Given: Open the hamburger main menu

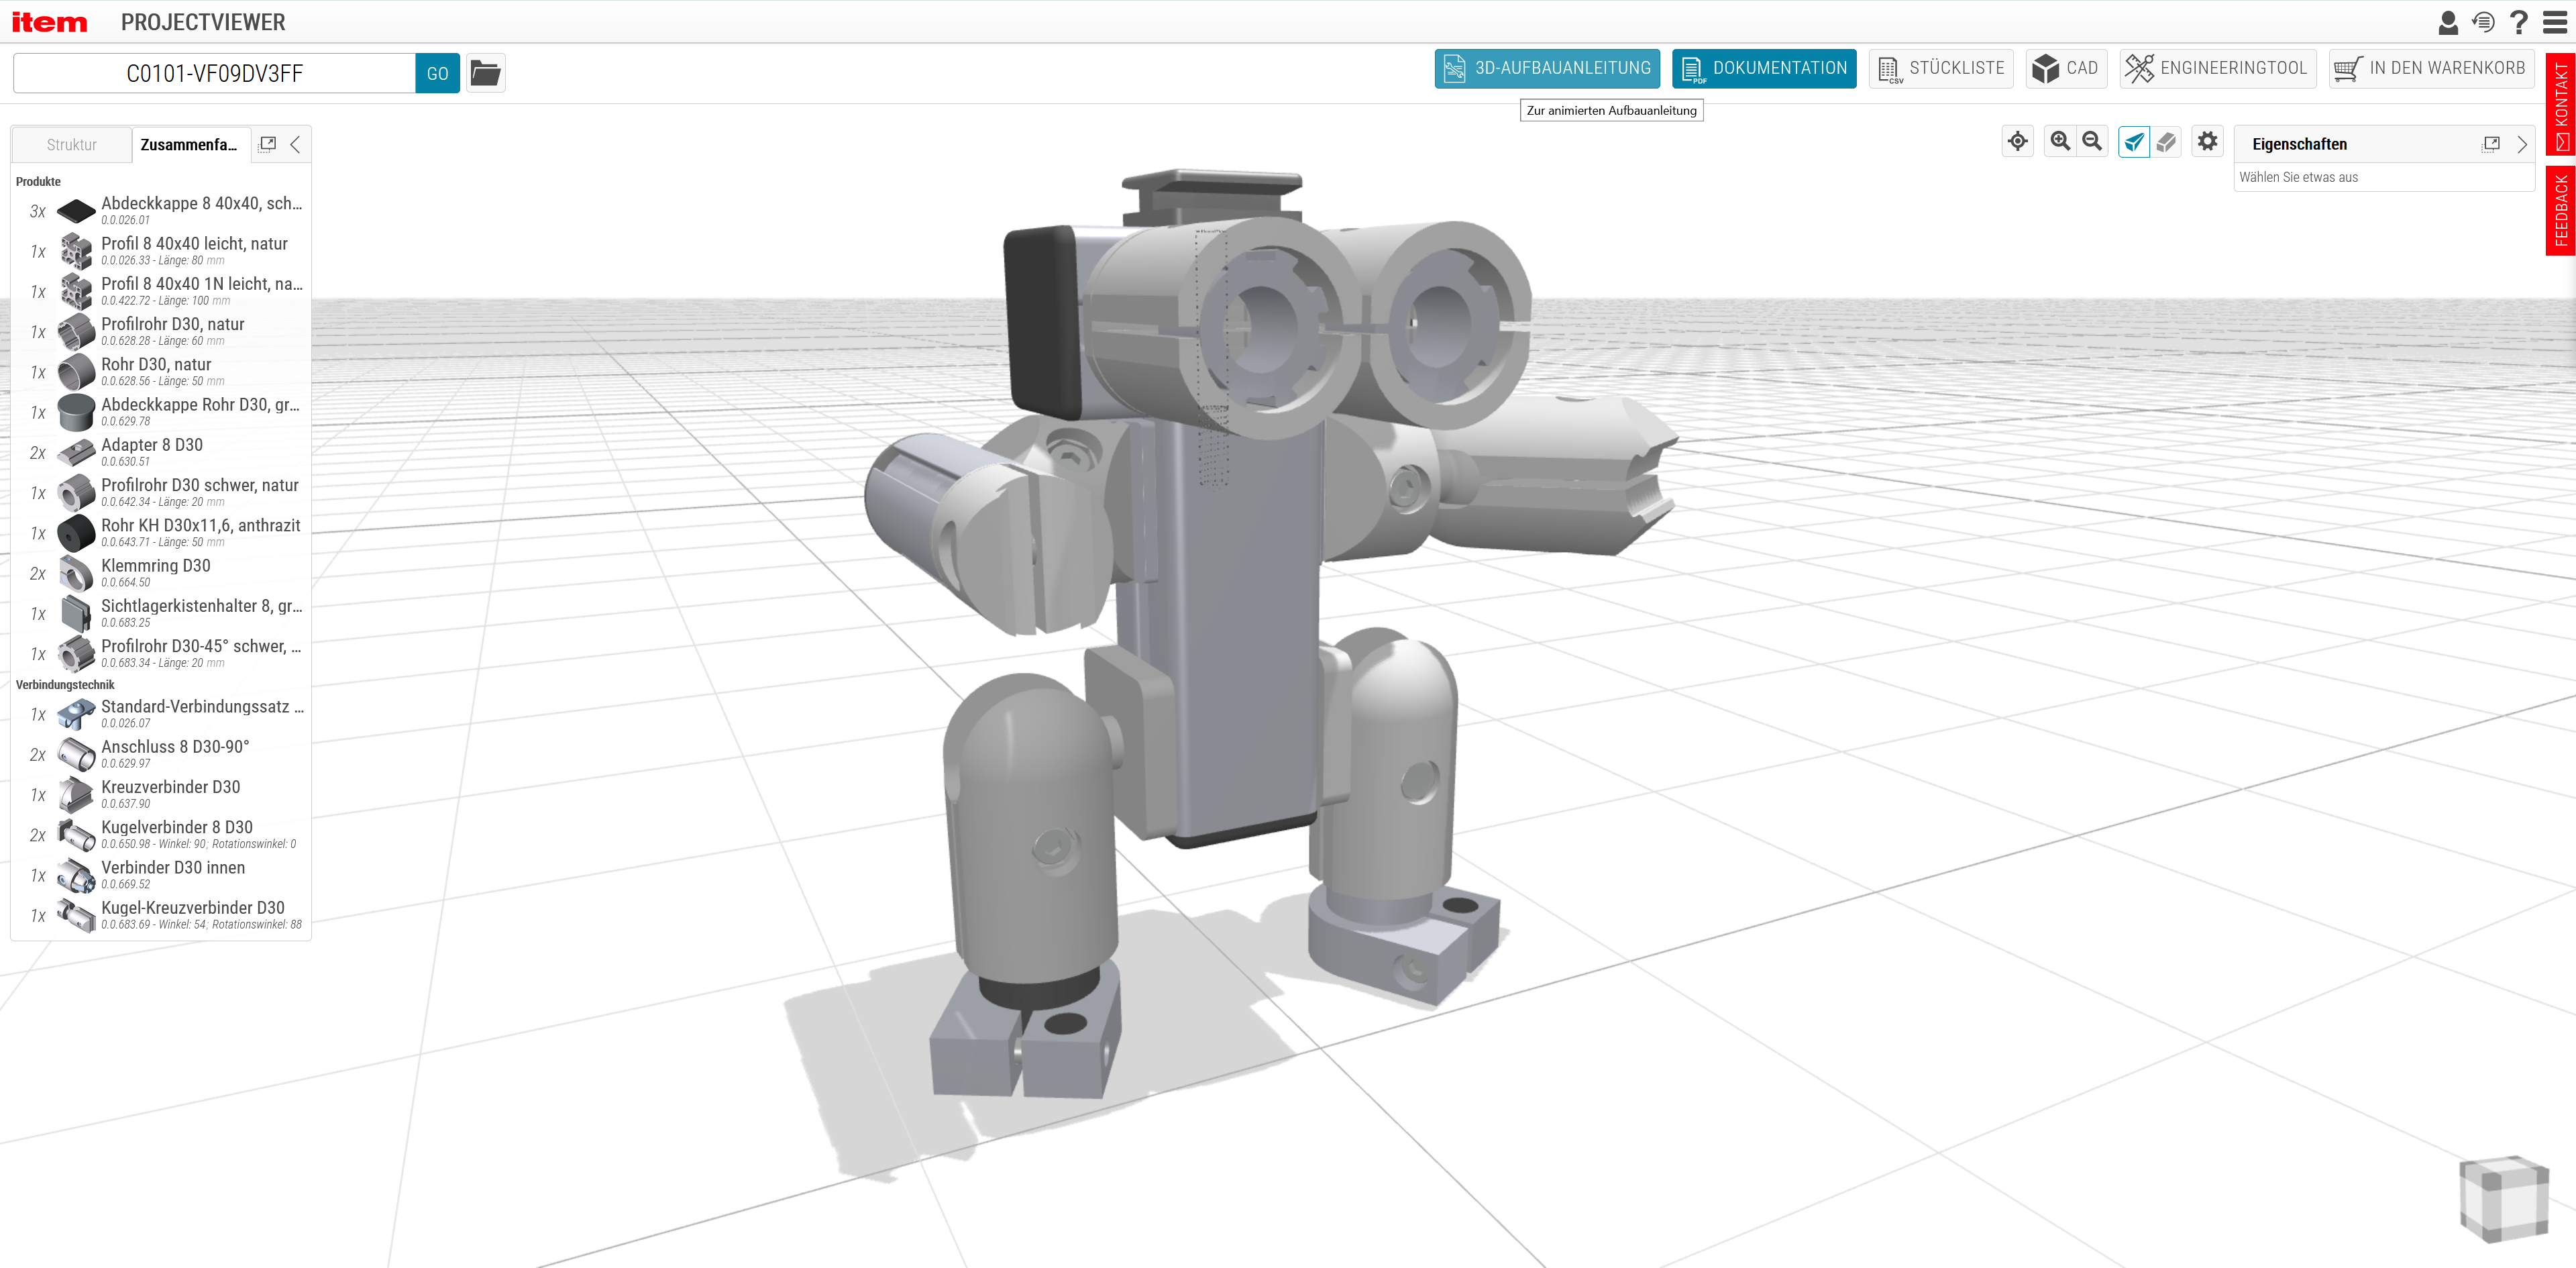Looking at the screenshot, I should click(x=2554, y=22).
